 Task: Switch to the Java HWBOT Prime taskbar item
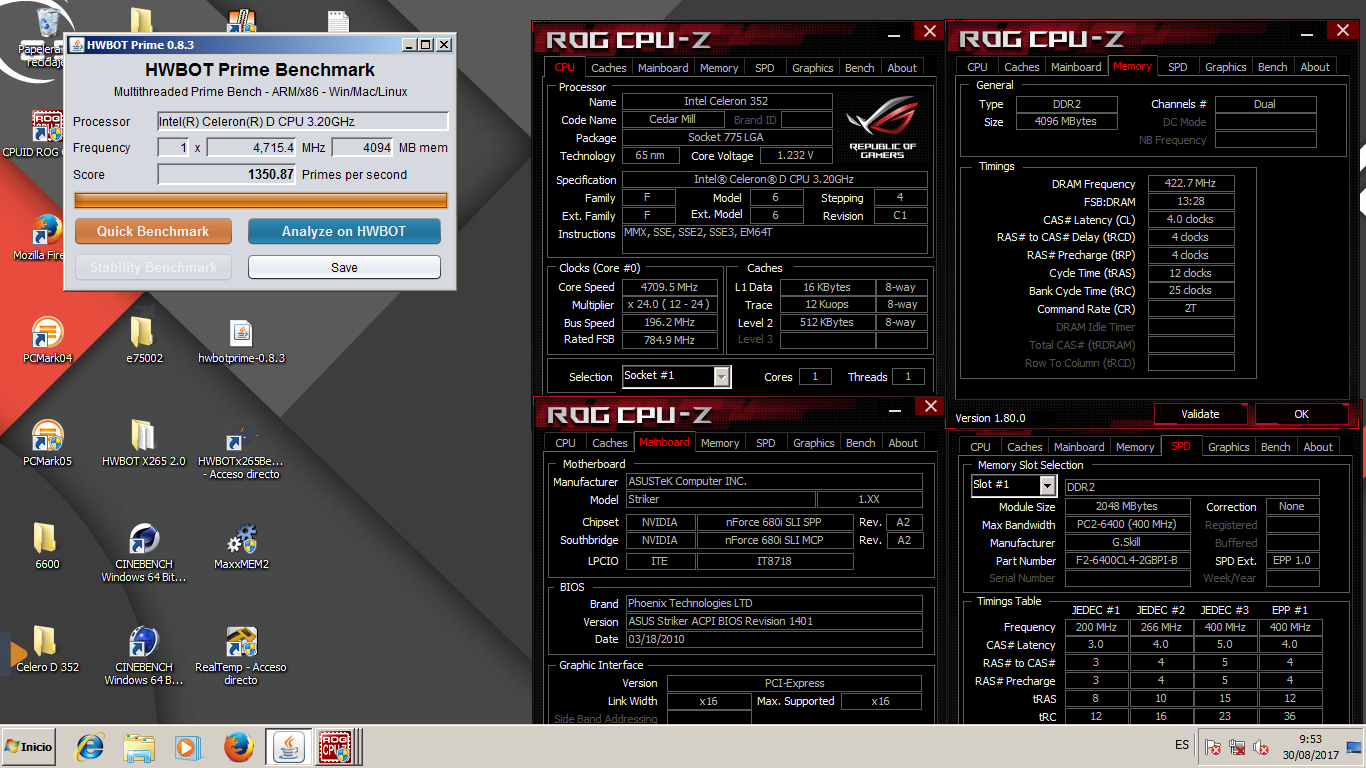tap(288, 747)
